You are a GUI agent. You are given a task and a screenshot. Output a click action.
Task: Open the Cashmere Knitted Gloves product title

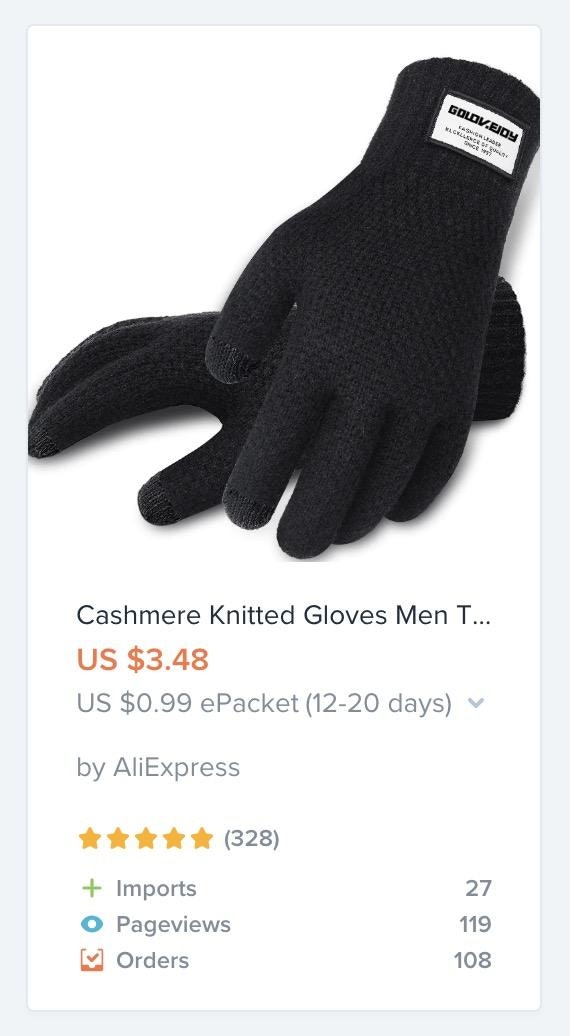pyautogui.click(x=283, y=616)
